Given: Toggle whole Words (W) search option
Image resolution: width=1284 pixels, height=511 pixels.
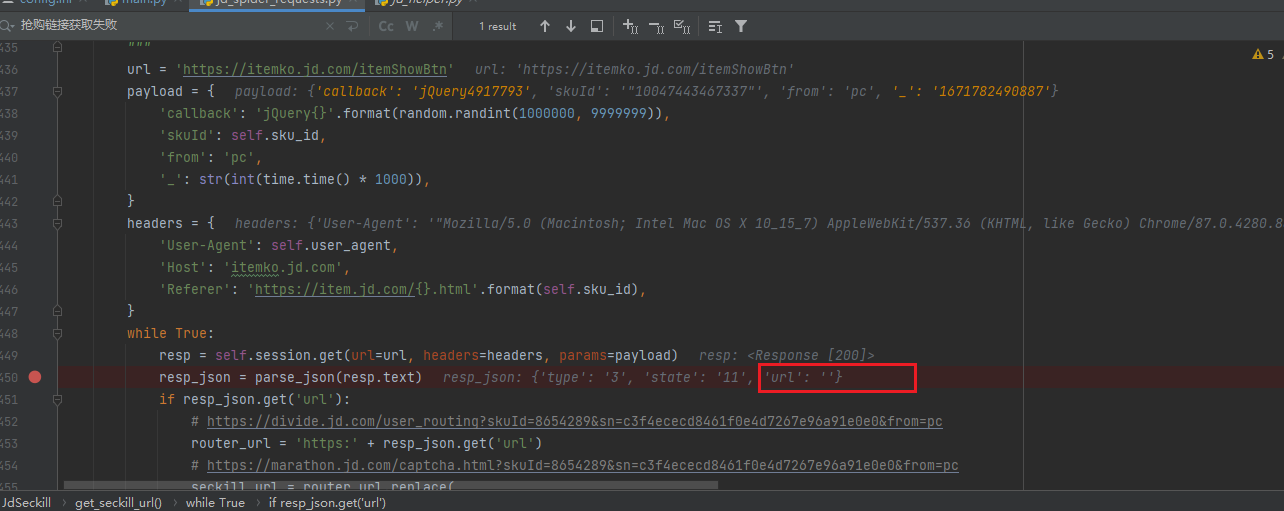Looking at the screenshot, I should (412, 26).
